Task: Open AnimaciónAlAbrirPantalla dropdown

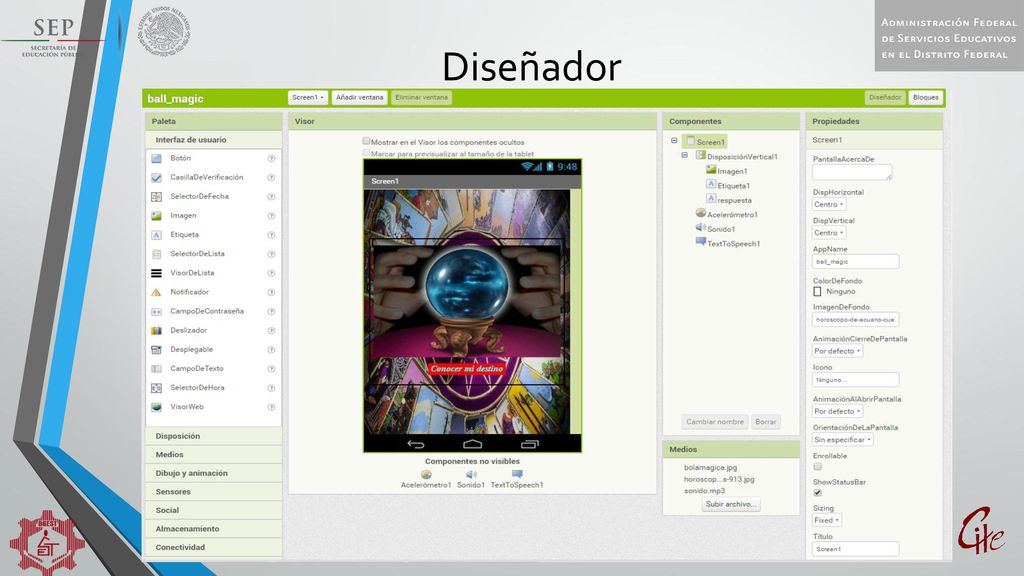Action: [837, 411]
